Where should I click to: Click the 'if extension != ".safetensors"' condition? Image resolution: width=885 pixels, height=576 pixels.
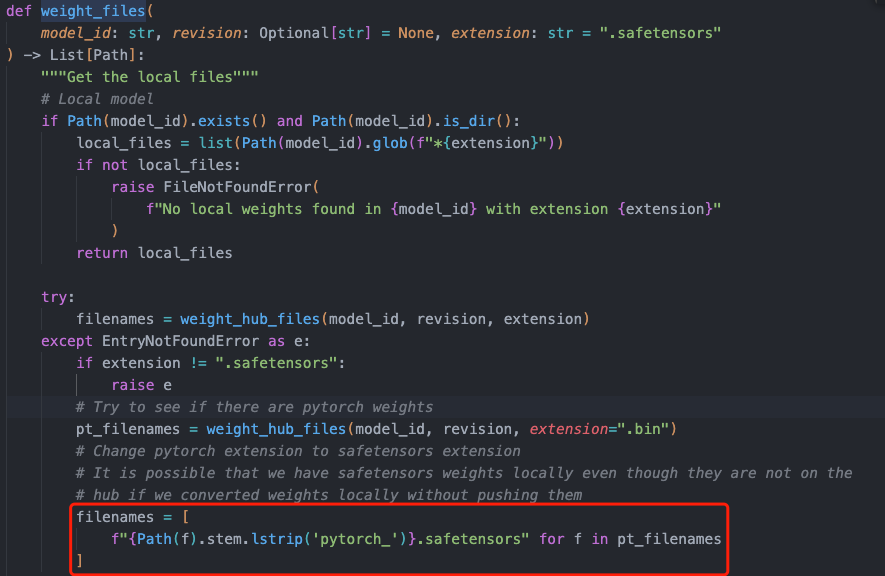coord(211,363)
